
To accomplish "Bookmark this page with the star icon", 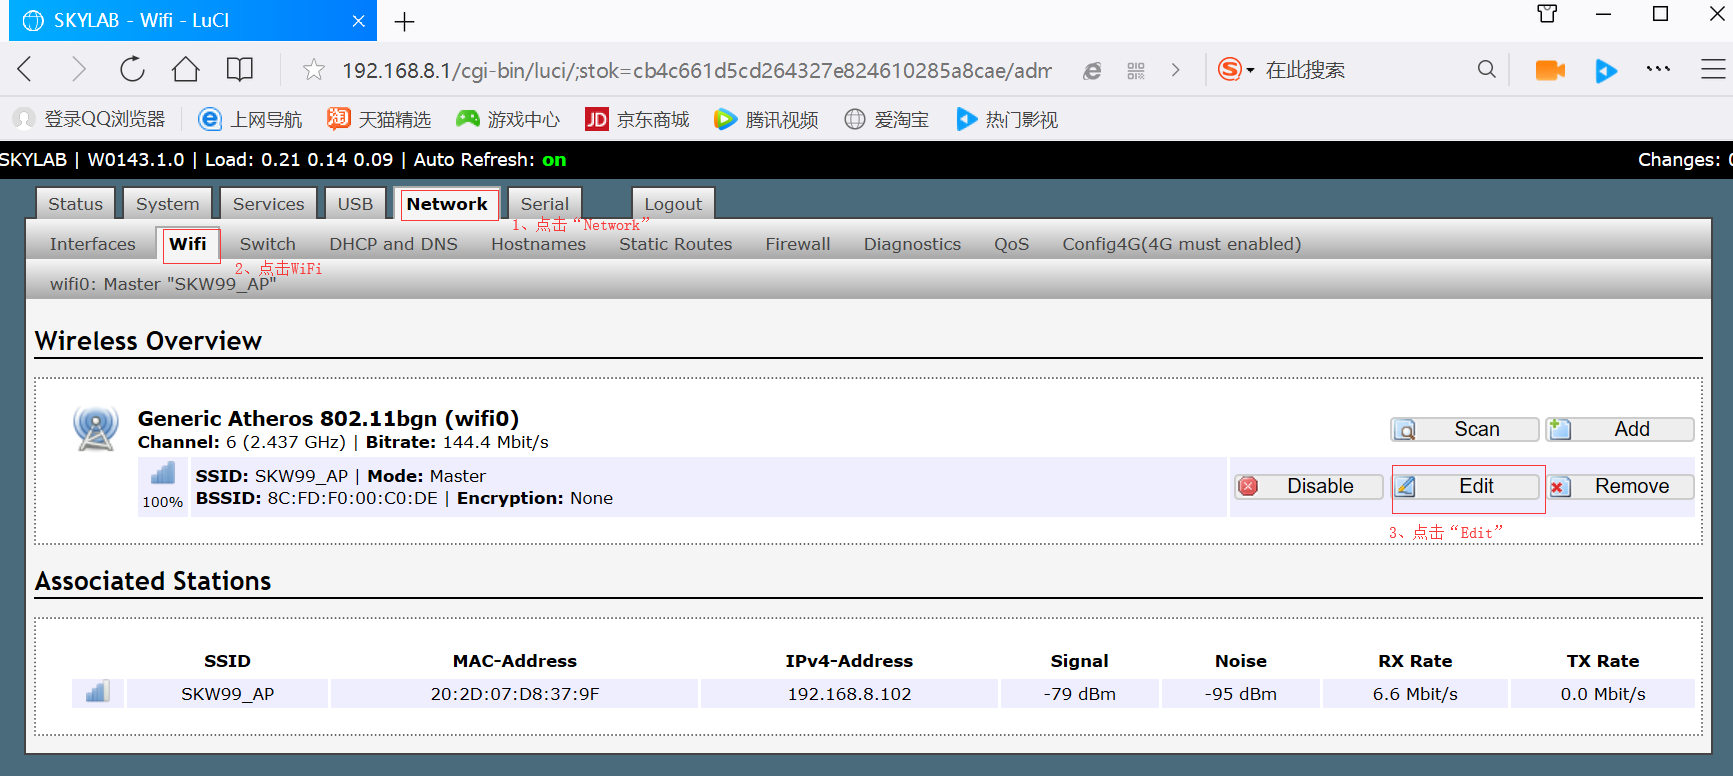I will coord(314,70).
